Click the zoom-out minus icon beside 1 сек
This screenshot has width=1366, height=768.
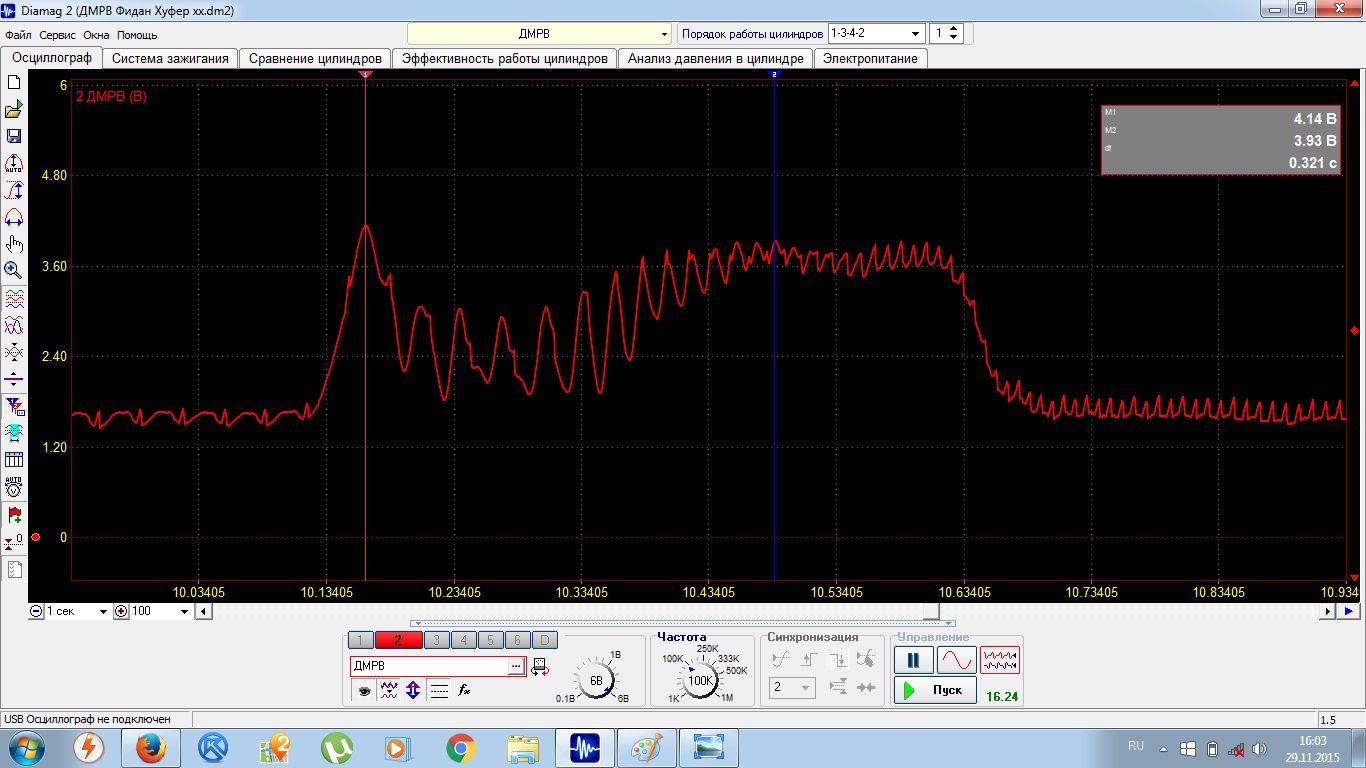(x=37, y=611)
